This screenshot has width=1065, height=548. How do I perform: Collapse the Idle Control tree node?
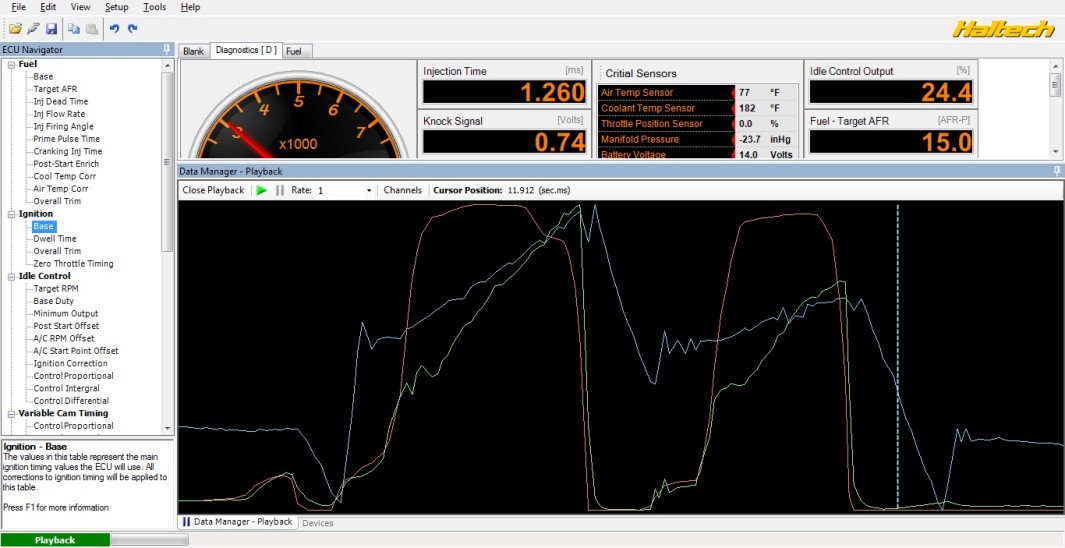point(11,276)
